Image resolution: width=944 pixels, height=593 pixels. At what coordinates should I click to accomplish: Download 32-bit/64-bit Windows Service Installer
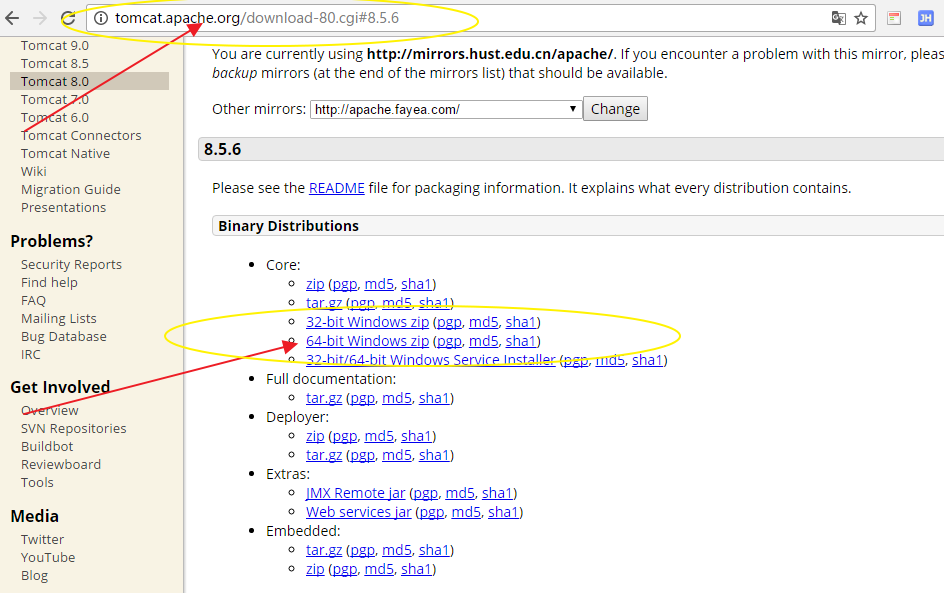pyautogui.click(x=430, y=360)
